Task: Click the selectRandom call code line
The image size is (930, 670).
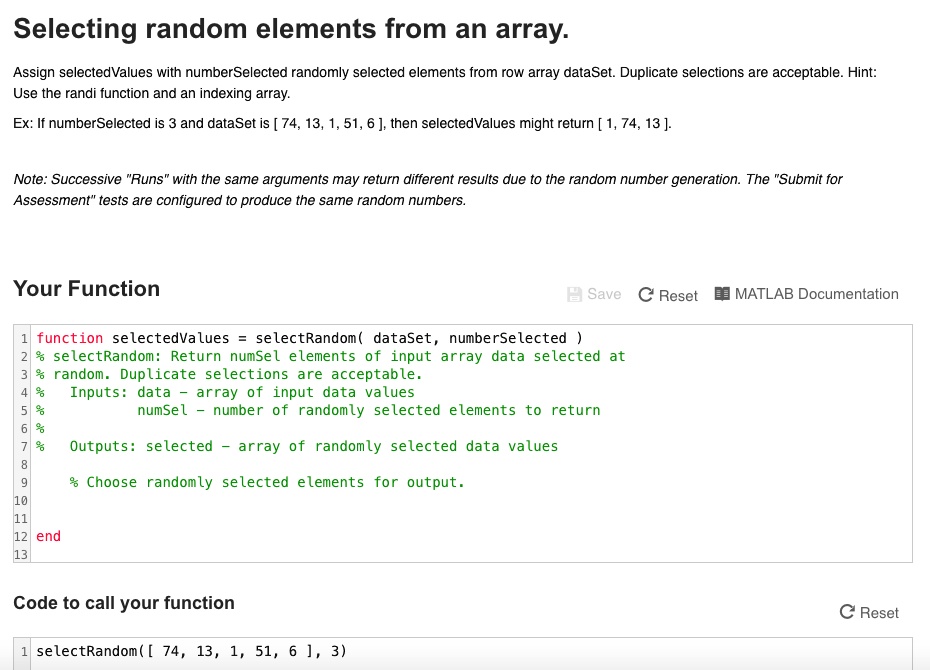Action: pyautogui.click(x=191, y=652)
